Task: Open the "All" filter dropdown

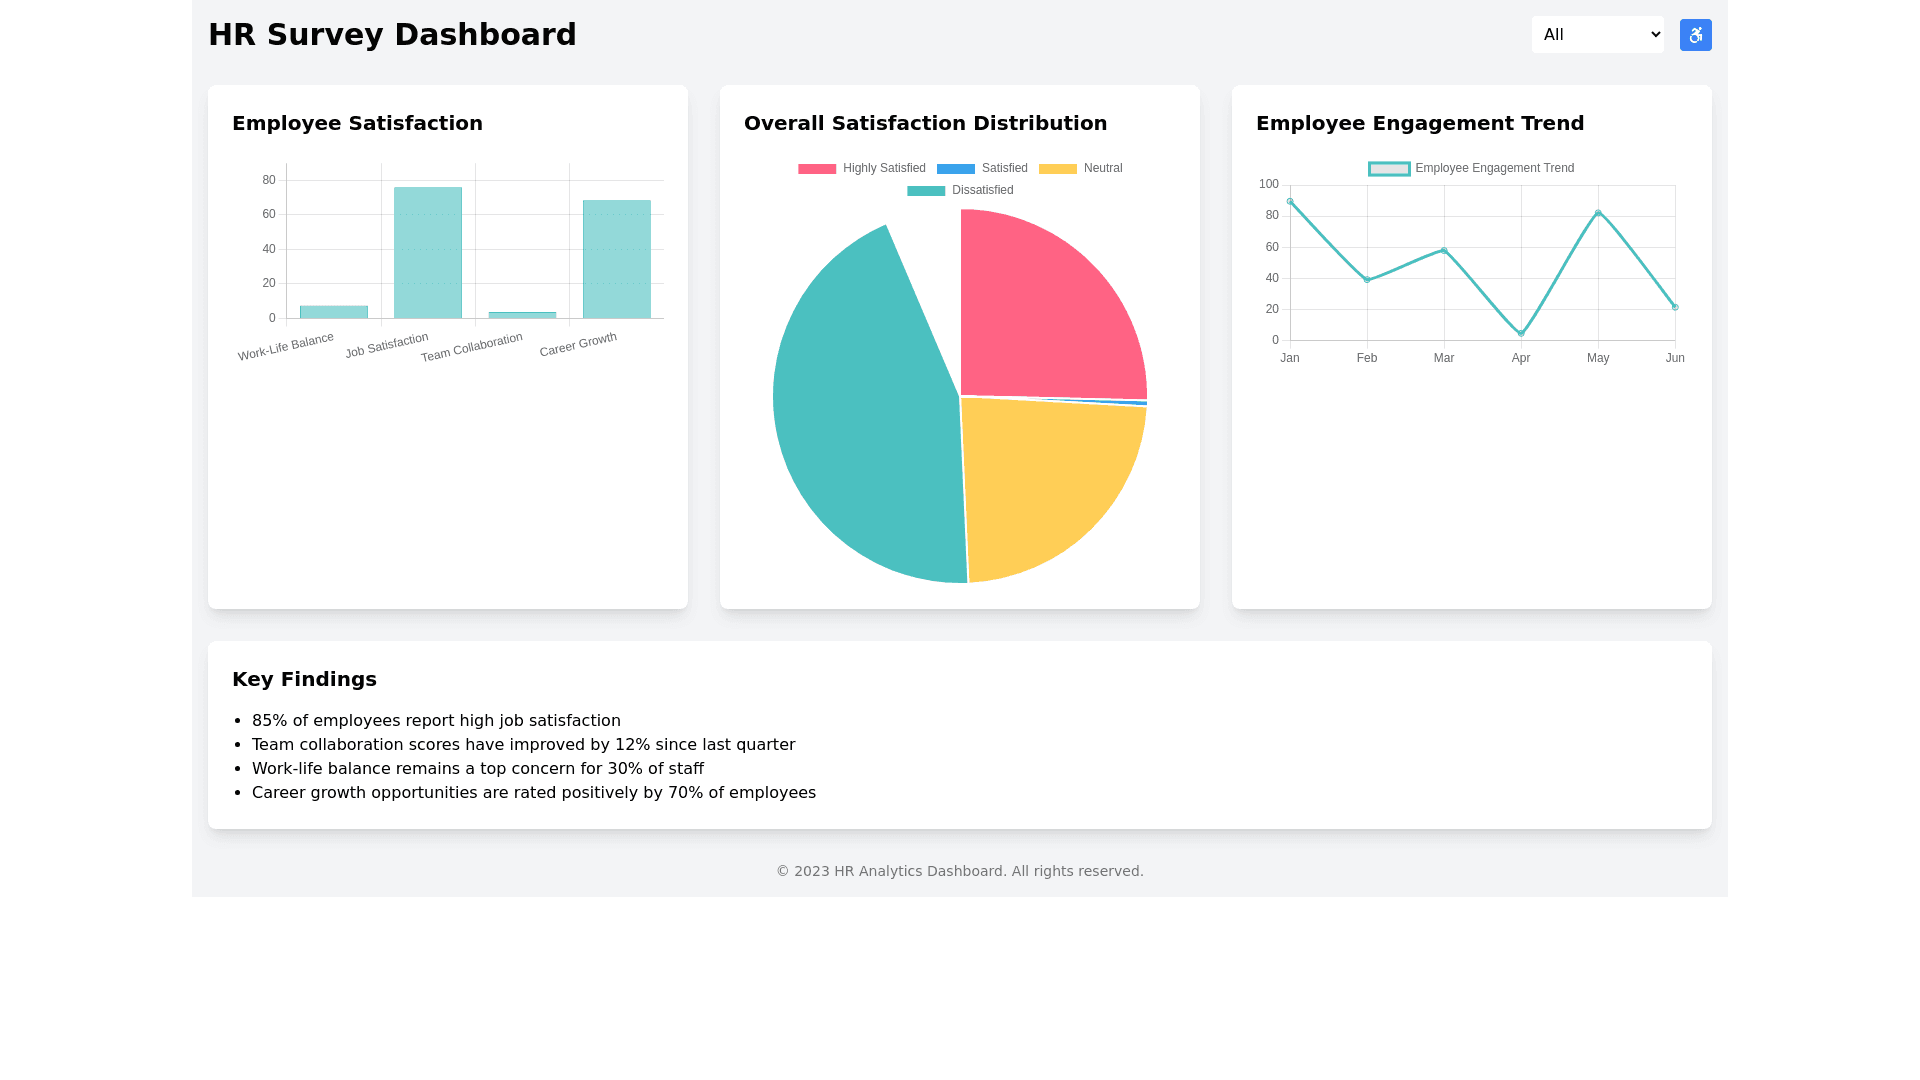Action: 1597,34
